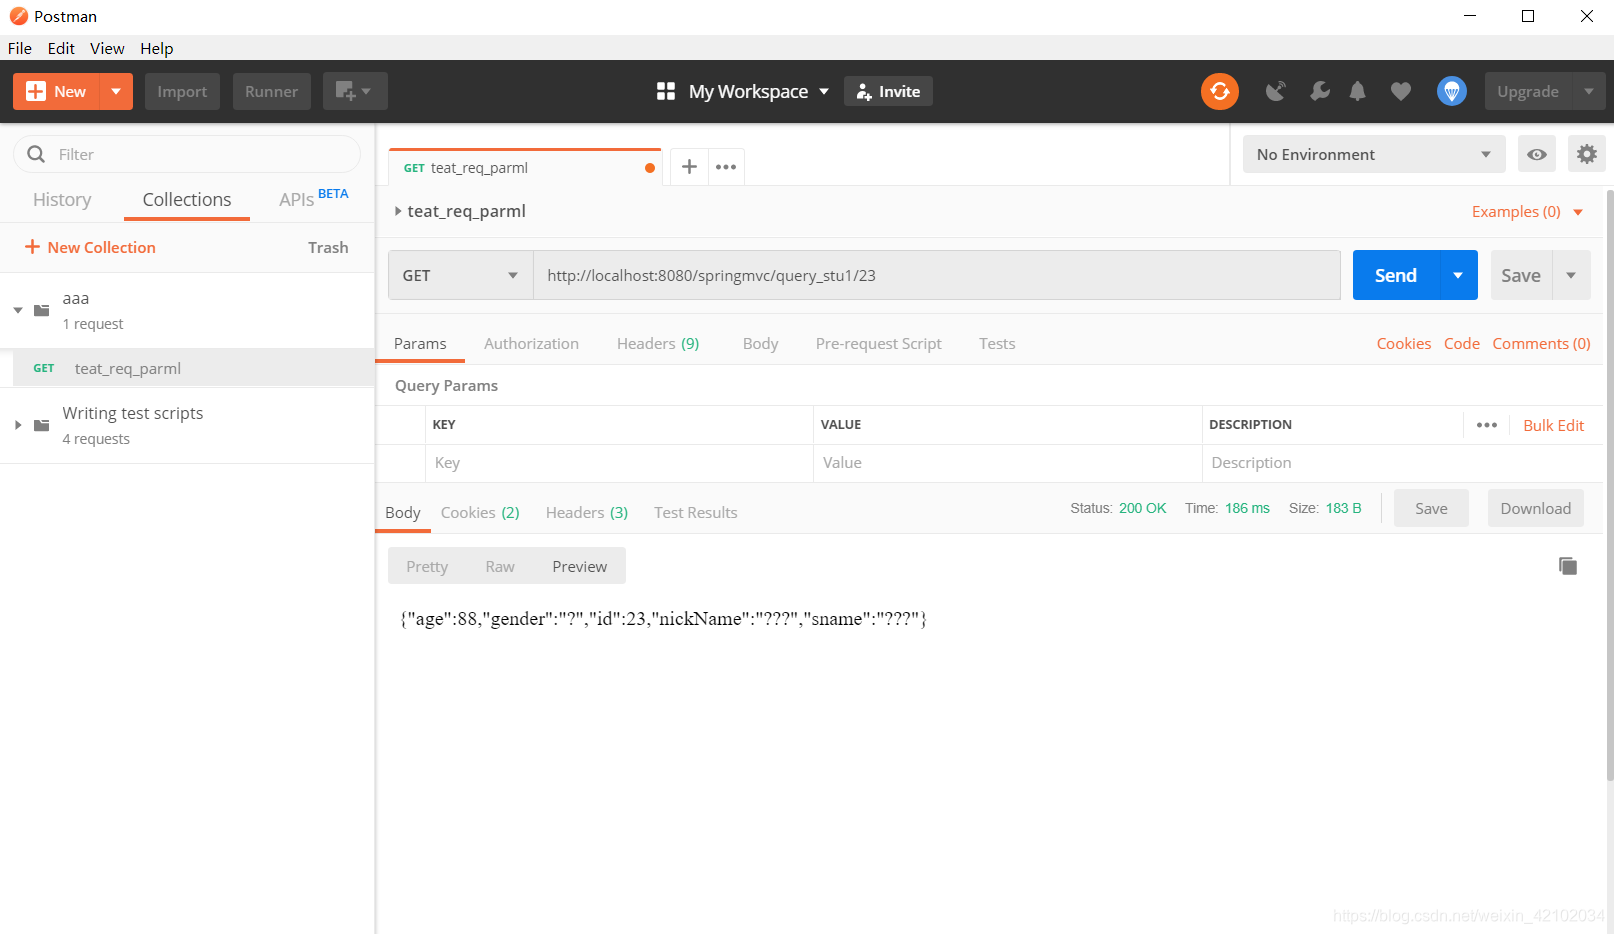Open dropdown arrow next to New button

click(116, 91)
